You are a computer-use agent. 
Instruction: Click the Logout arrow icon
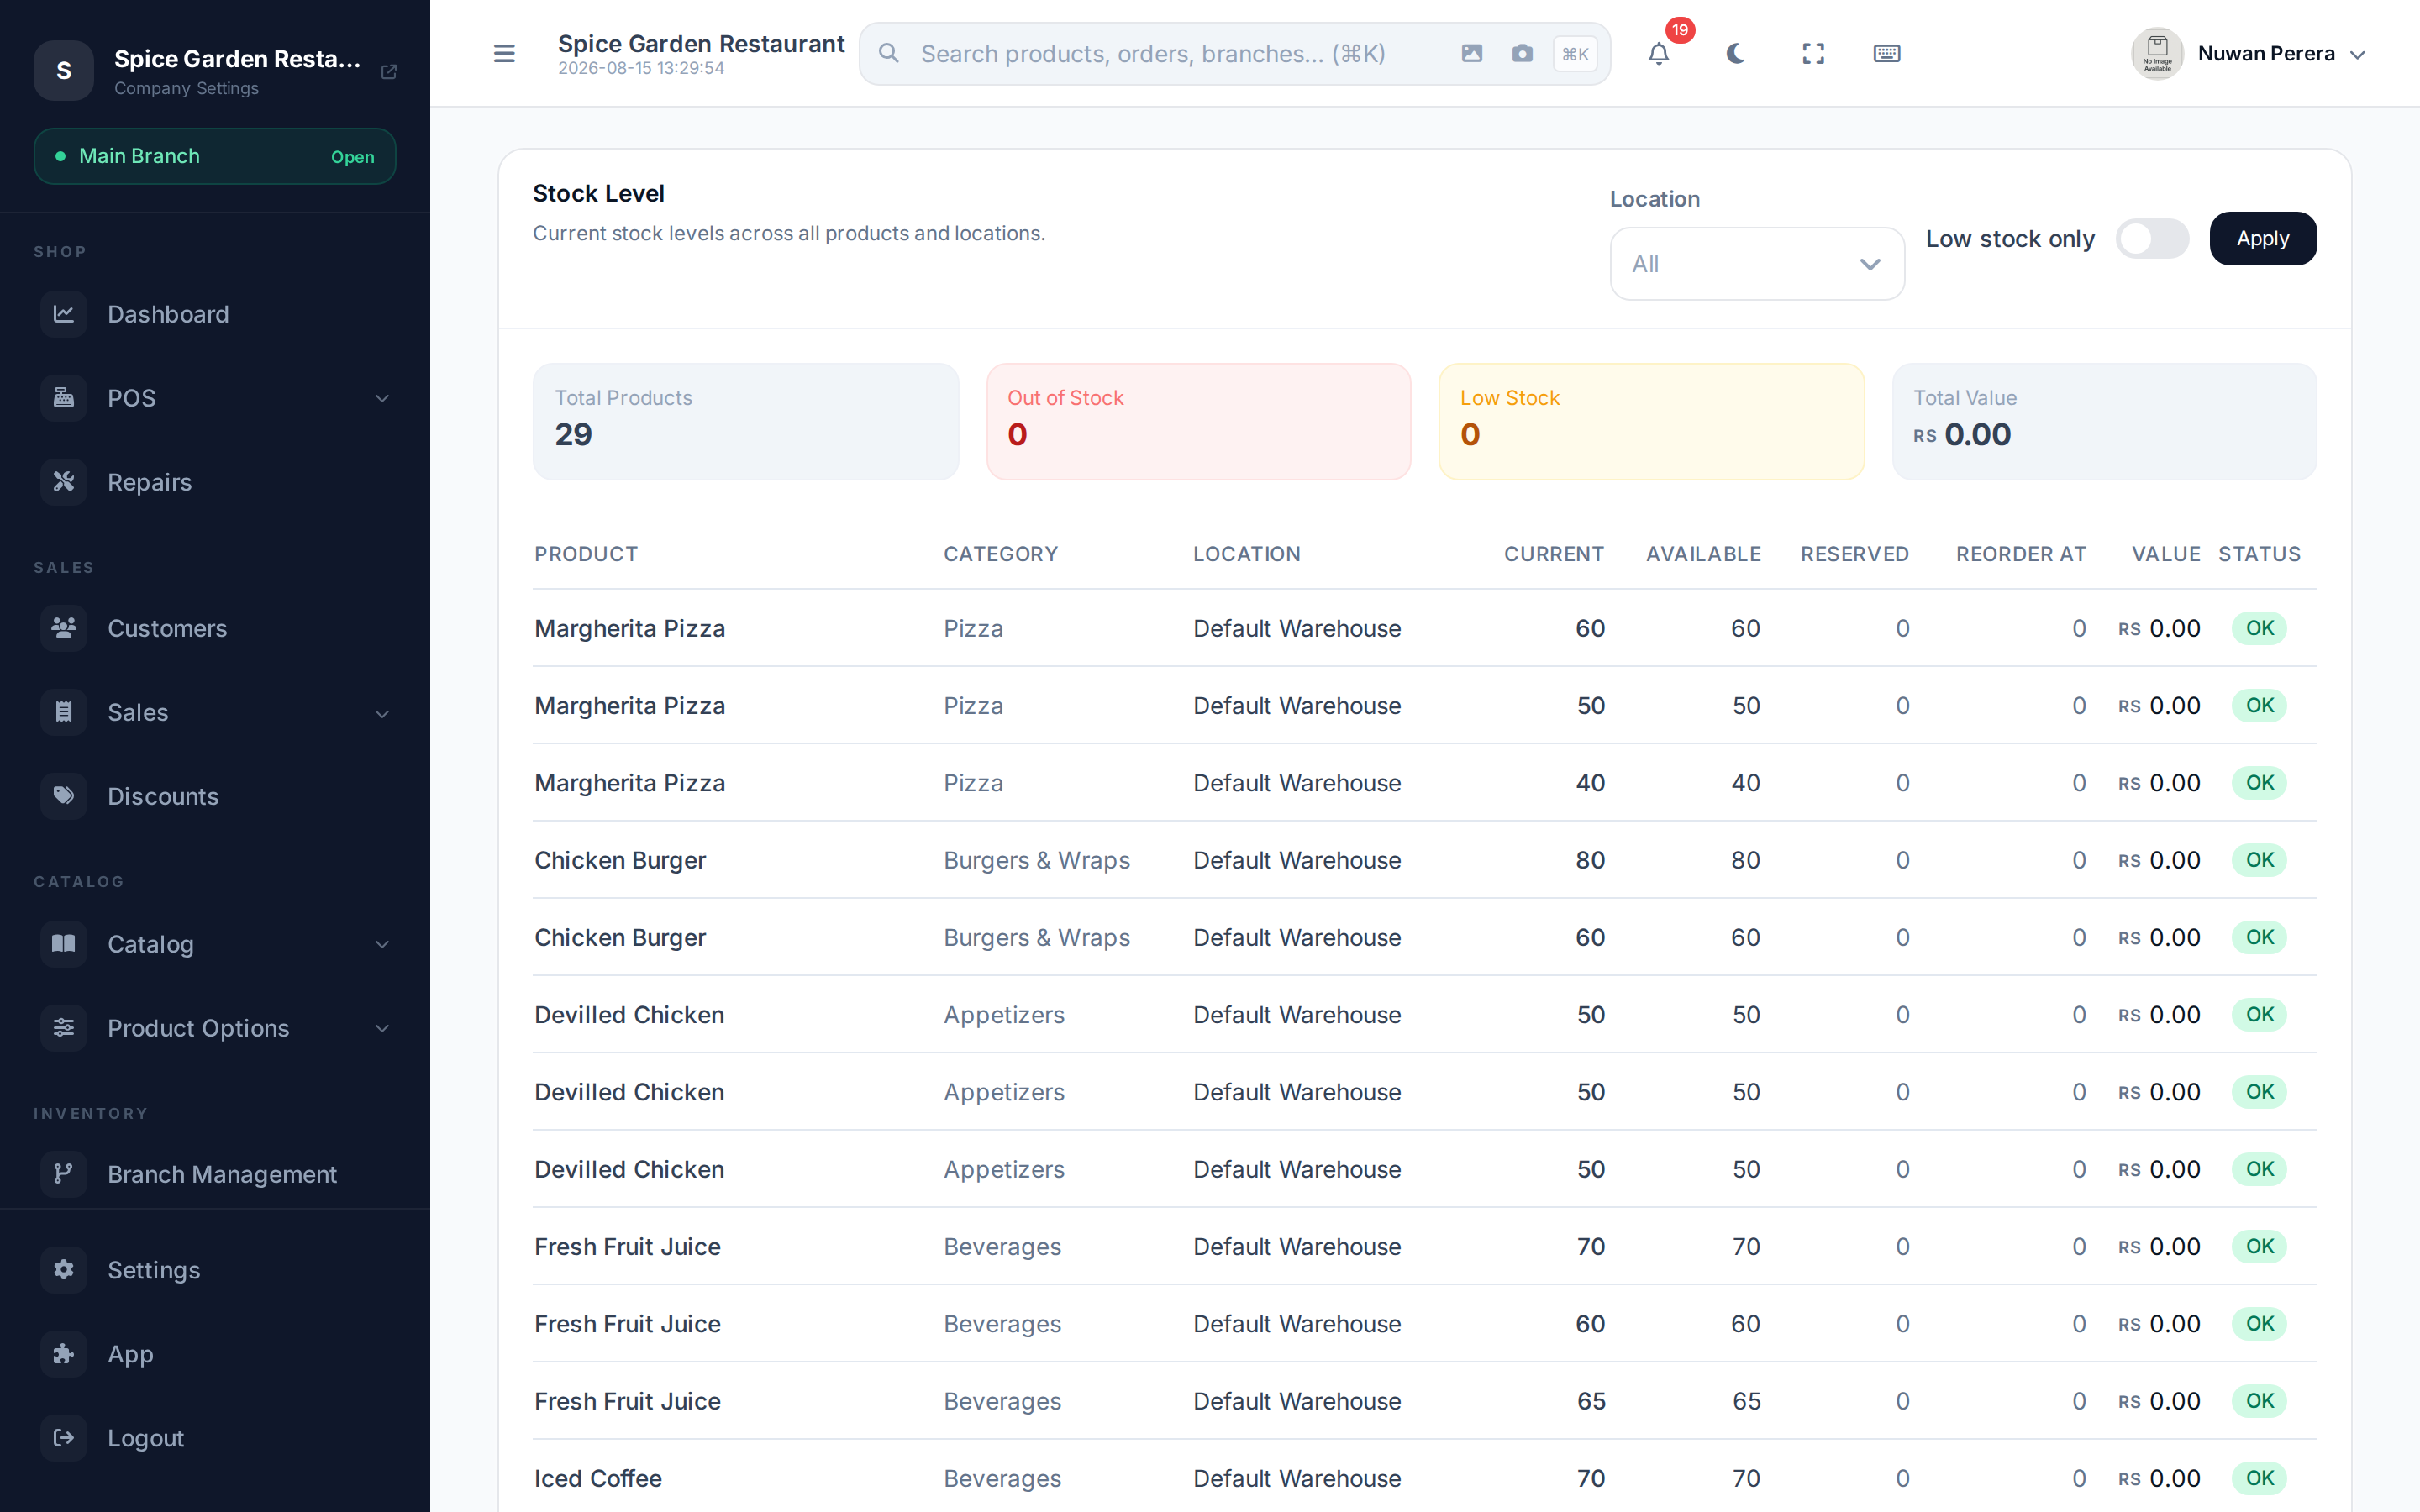[x=64, y=1438]
